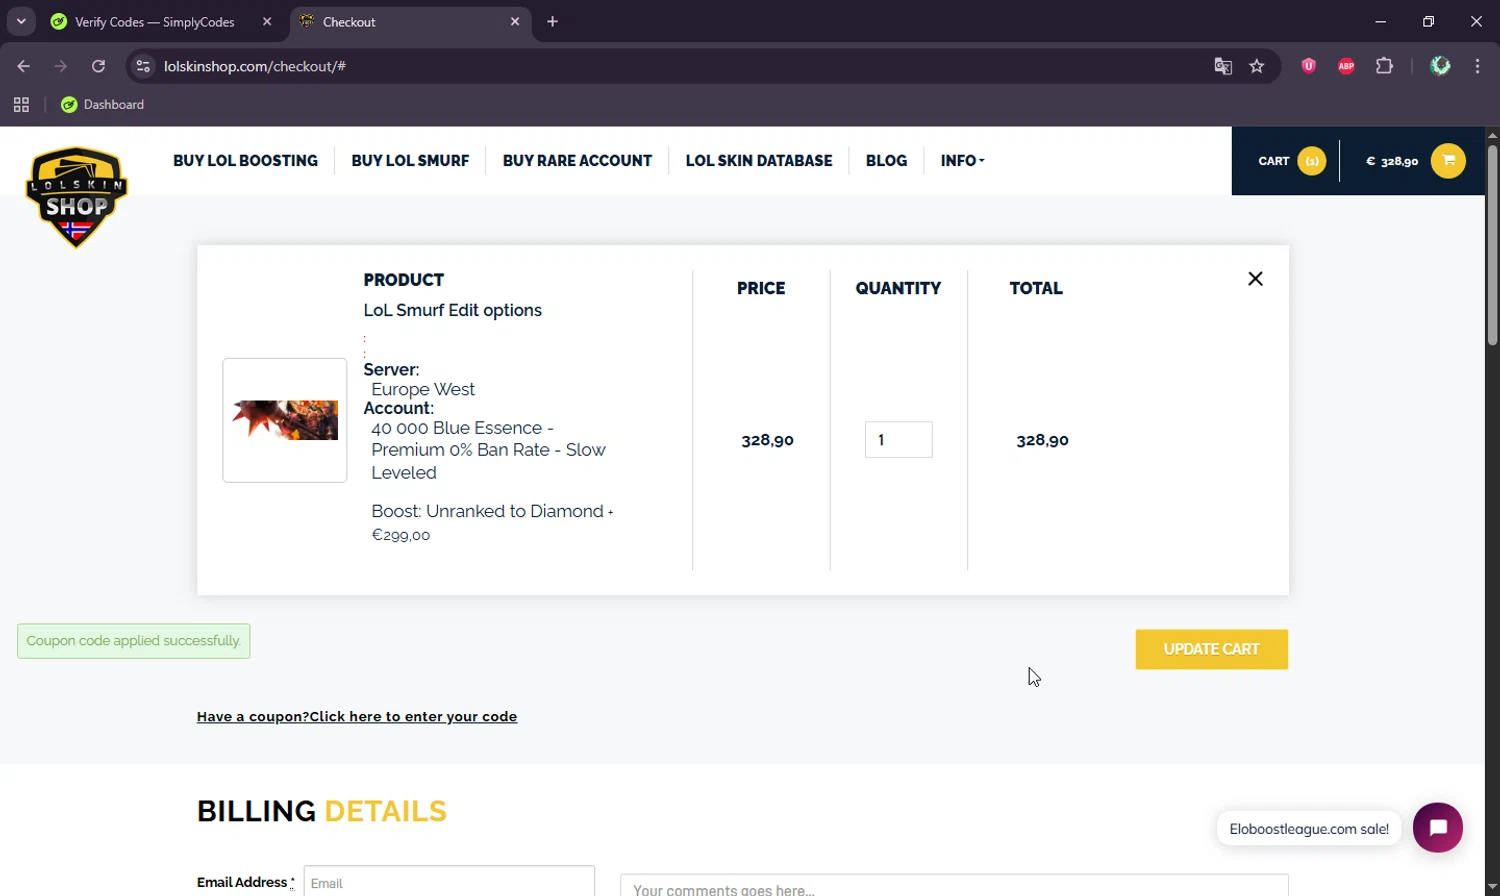Click the 328,90 value in Price column
The width and height of the screenshot is (1500, 896).
[767, 440]
